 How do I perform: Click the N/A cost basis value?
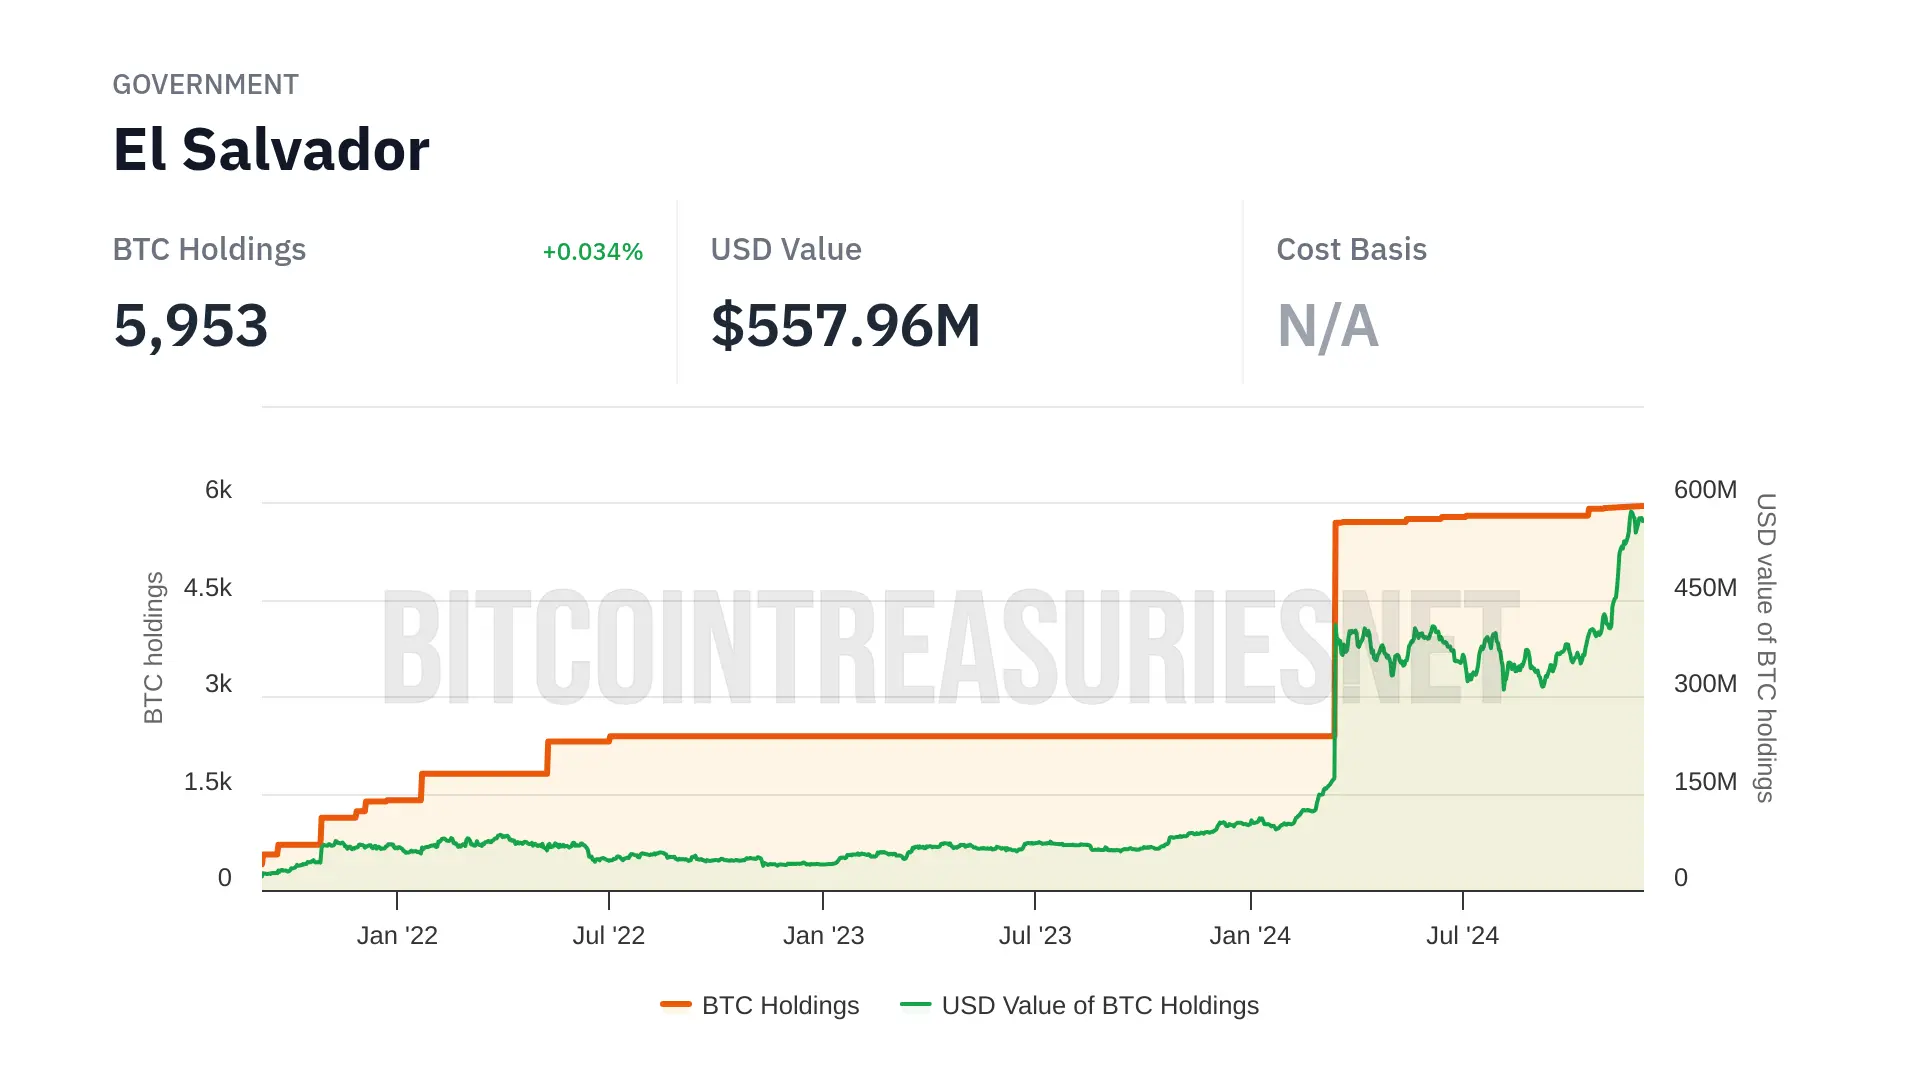pyautogui.click(x=1327, y=326)
